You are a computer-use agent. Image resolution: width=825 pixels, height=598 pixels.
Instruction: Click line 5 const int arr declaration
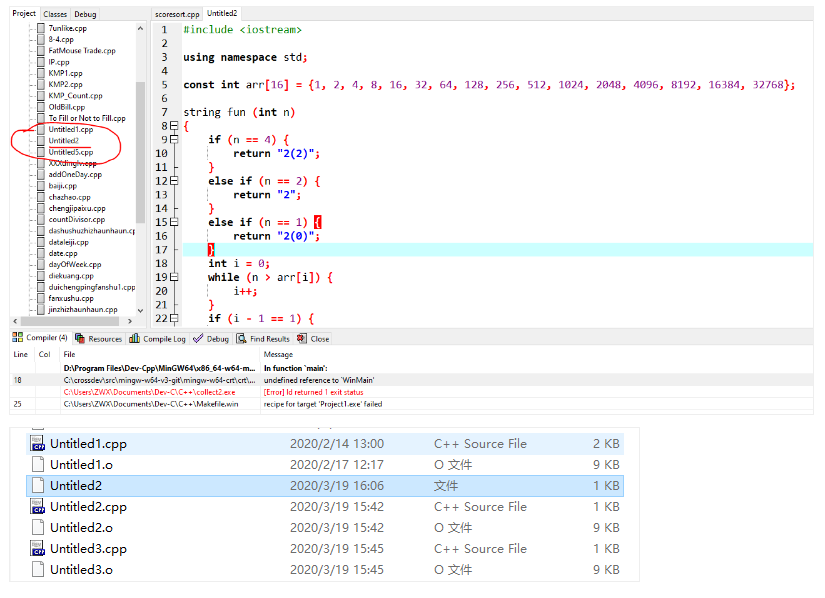489,85
